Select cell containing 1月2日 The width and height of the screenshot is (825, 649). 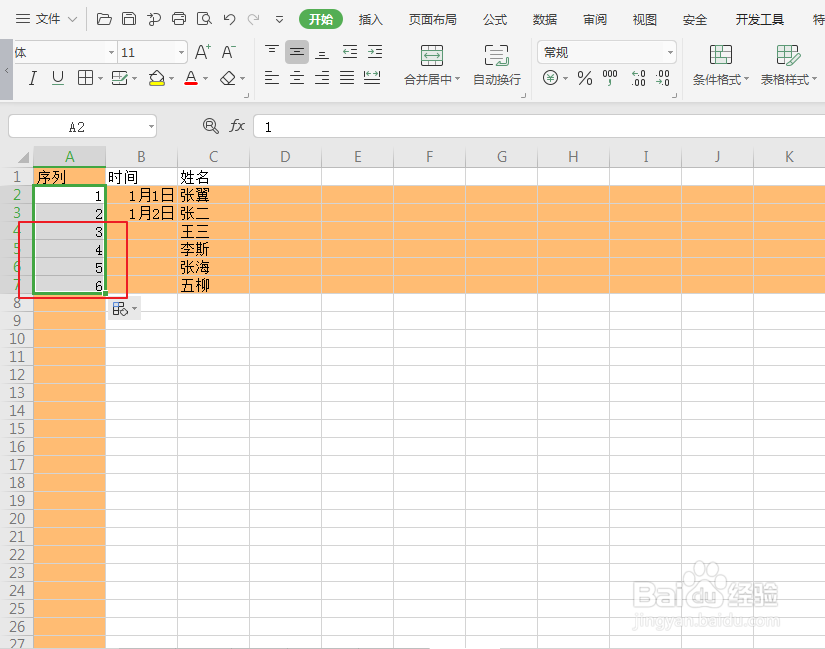pyautogui.click(x=142, y=213)
